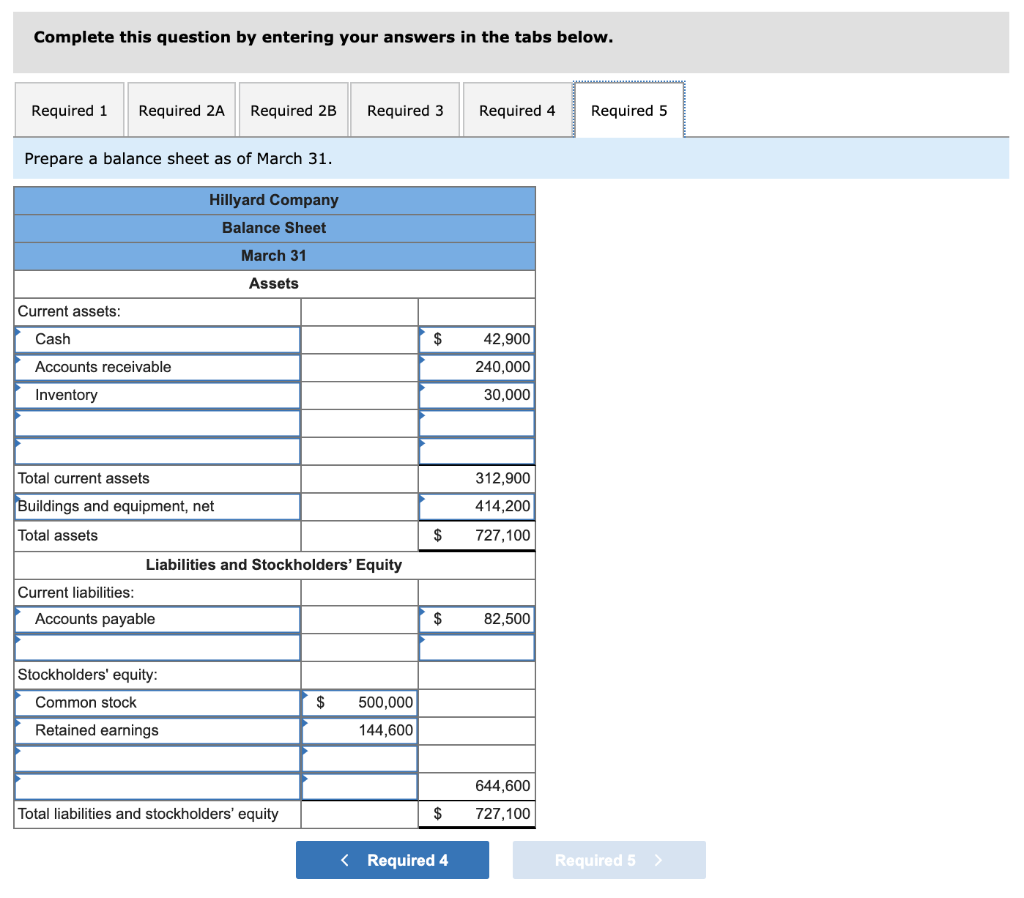The image size is (1024, 898).
Task: Open the Inventory row account dropdown
Action: point(17,388)
